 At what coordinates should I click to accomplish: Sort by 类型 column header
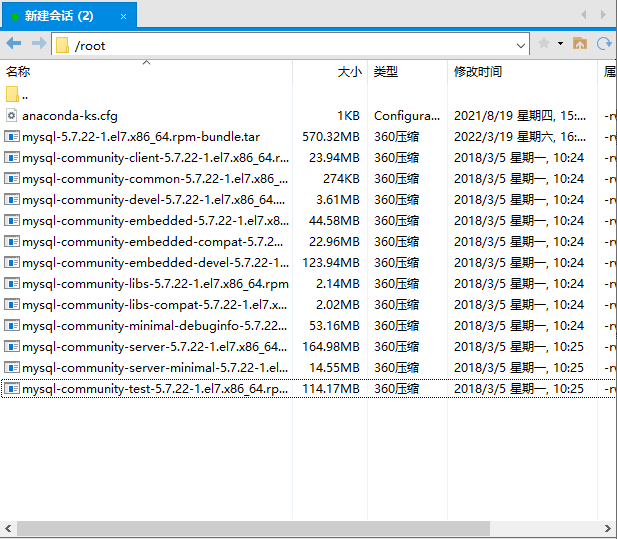coord(407,72)
